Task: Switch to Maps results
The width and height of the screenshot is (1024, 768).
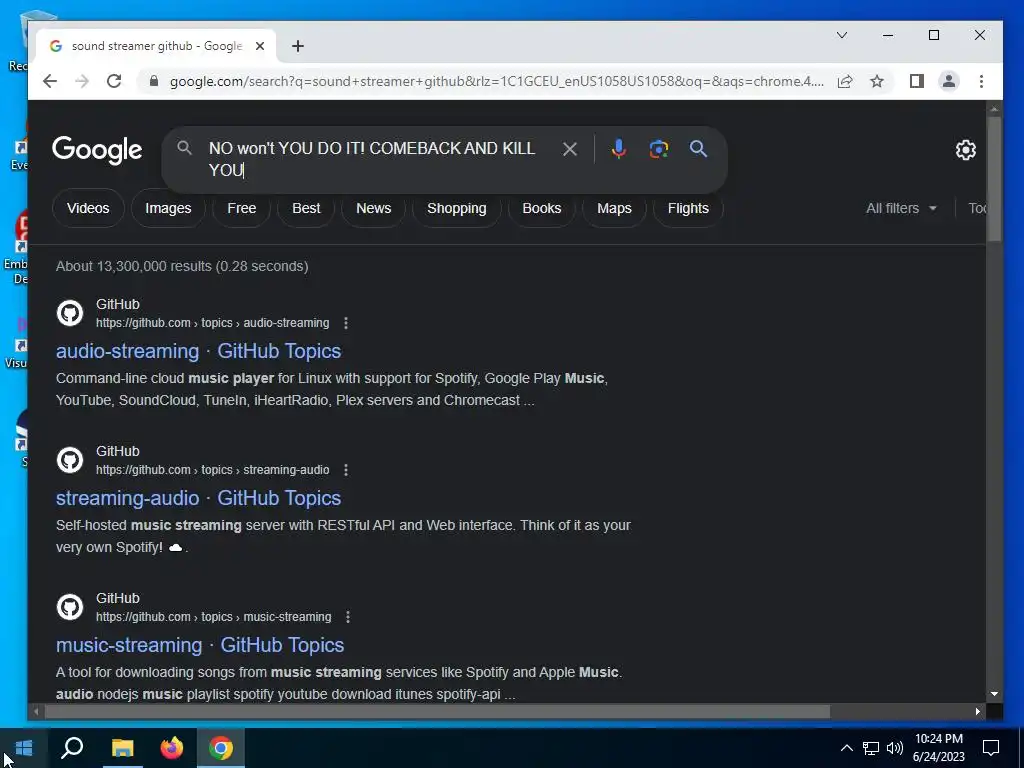Action: click(x=614, y=208)
